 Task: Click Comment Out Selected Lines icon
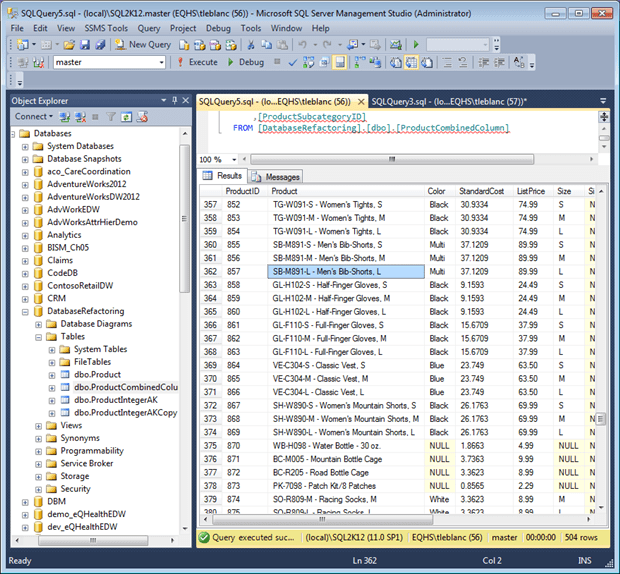[447, 62]
